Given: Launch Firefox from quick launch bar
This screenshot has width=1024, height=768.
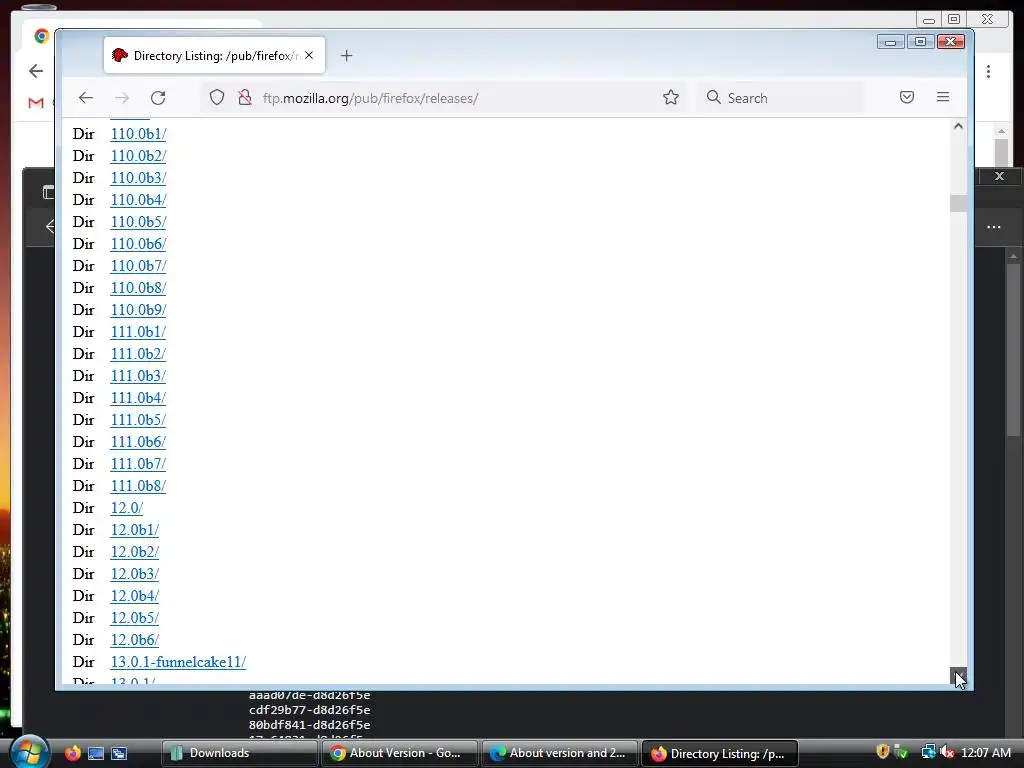Looking at the screenshot, I should tap(72, 753).
